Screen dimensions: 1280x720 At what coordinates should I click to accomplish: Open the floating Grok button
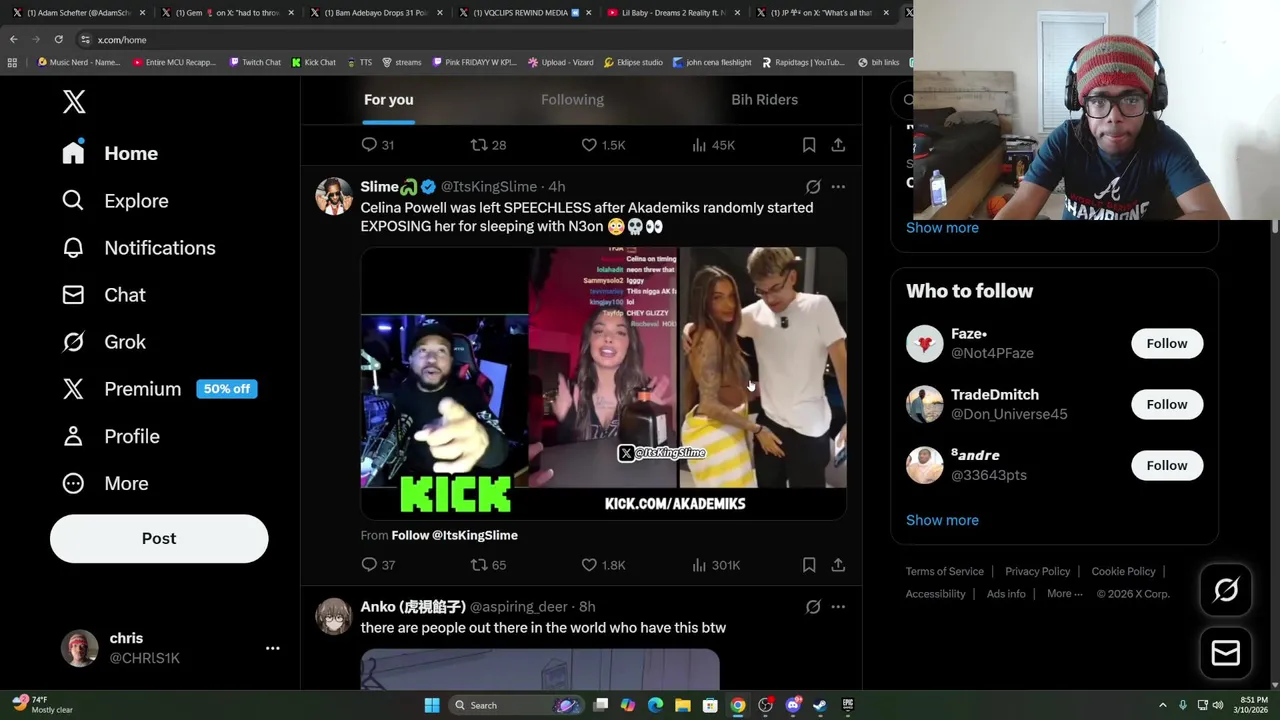click(x=1226, y=590)
